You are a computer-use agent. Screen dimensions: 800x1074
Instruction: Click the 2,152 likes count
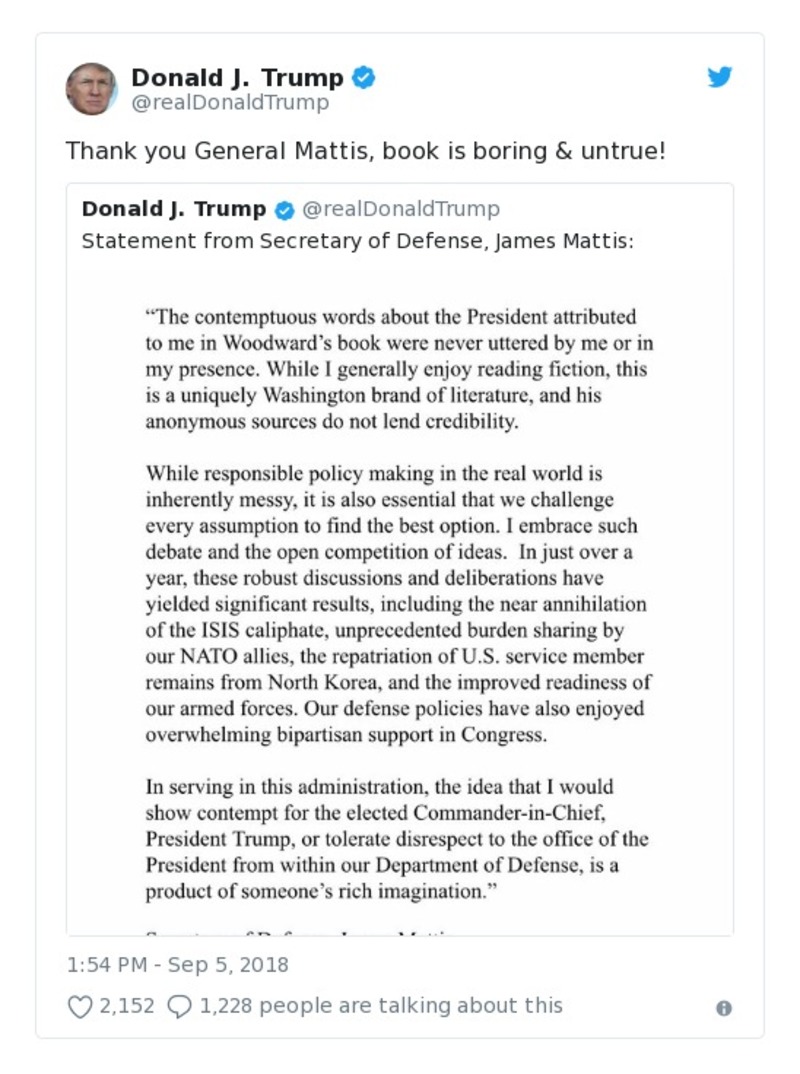point(125,1006)
